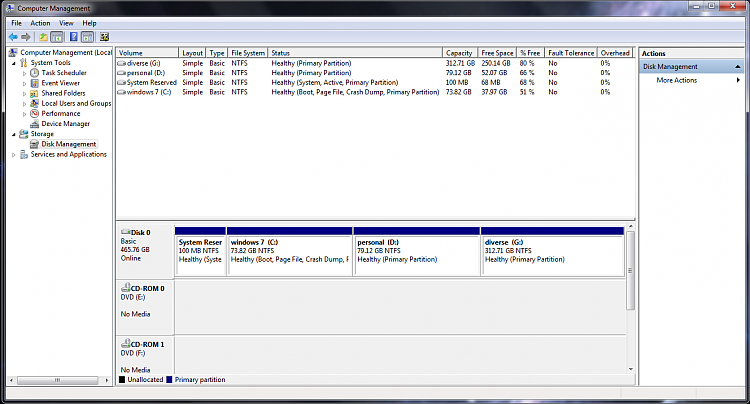Click the Local Users and Groups icon
The image size is (750, 404).
(34, 103)
